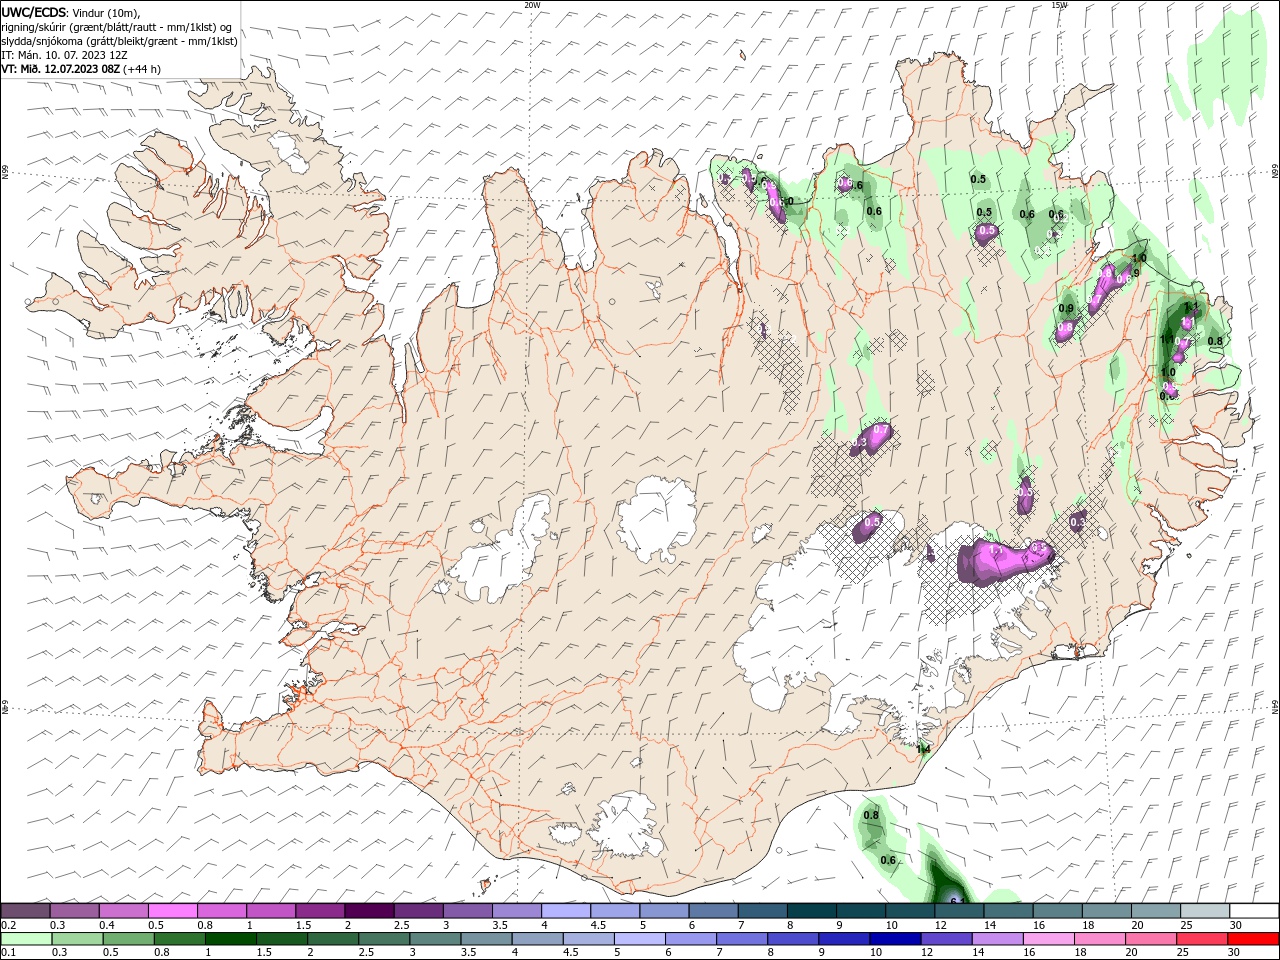This screenshot has height=960, width=1280.
Task: Click the 15W longitude label
Action: click(1059, 5)
